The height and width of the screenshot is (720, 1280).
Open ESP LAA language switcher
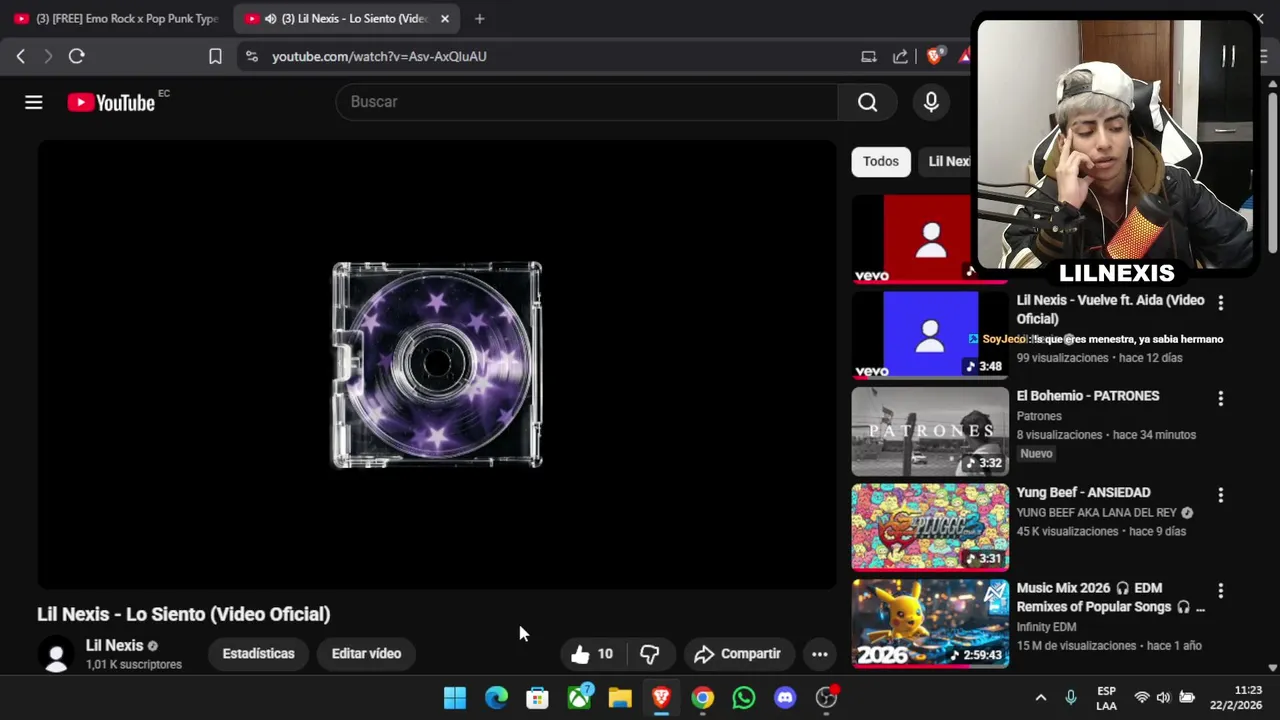tap(1106, 698)
